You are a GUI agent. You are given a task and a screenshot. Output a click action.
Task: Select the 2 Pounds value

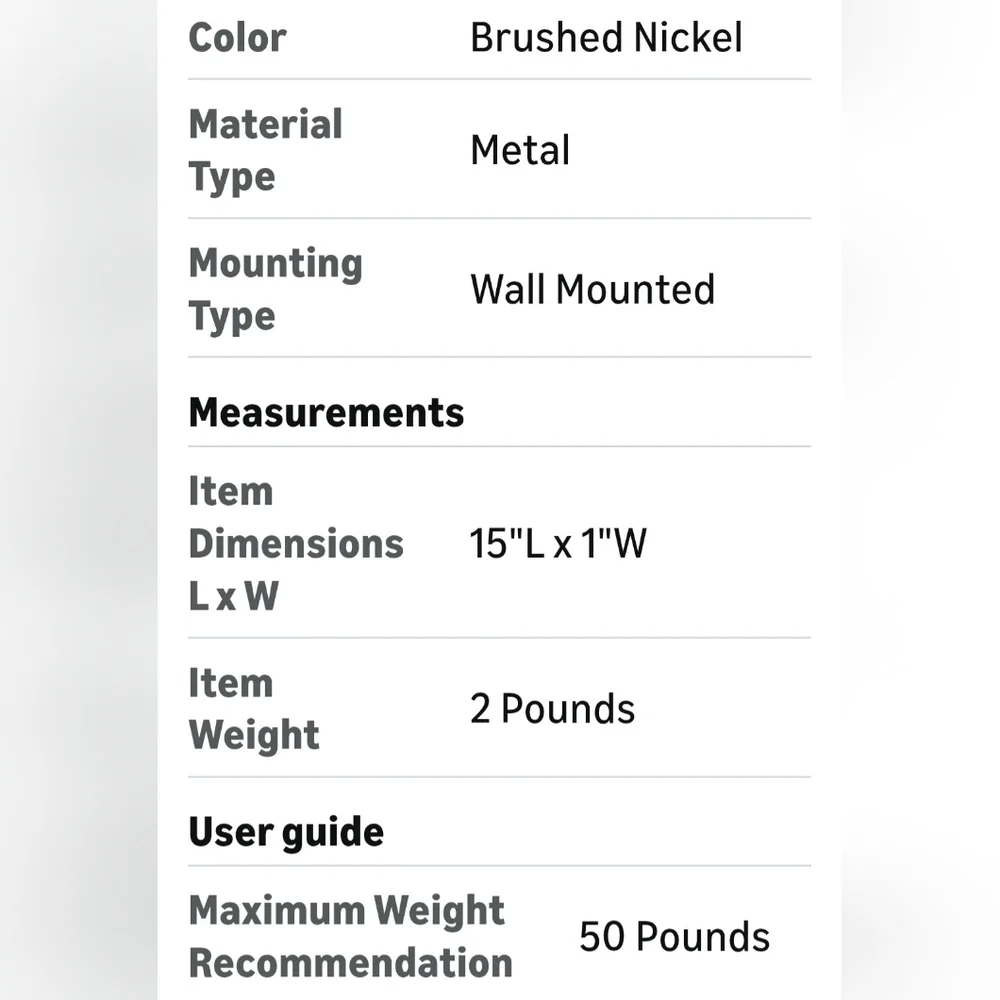[552, 709]
